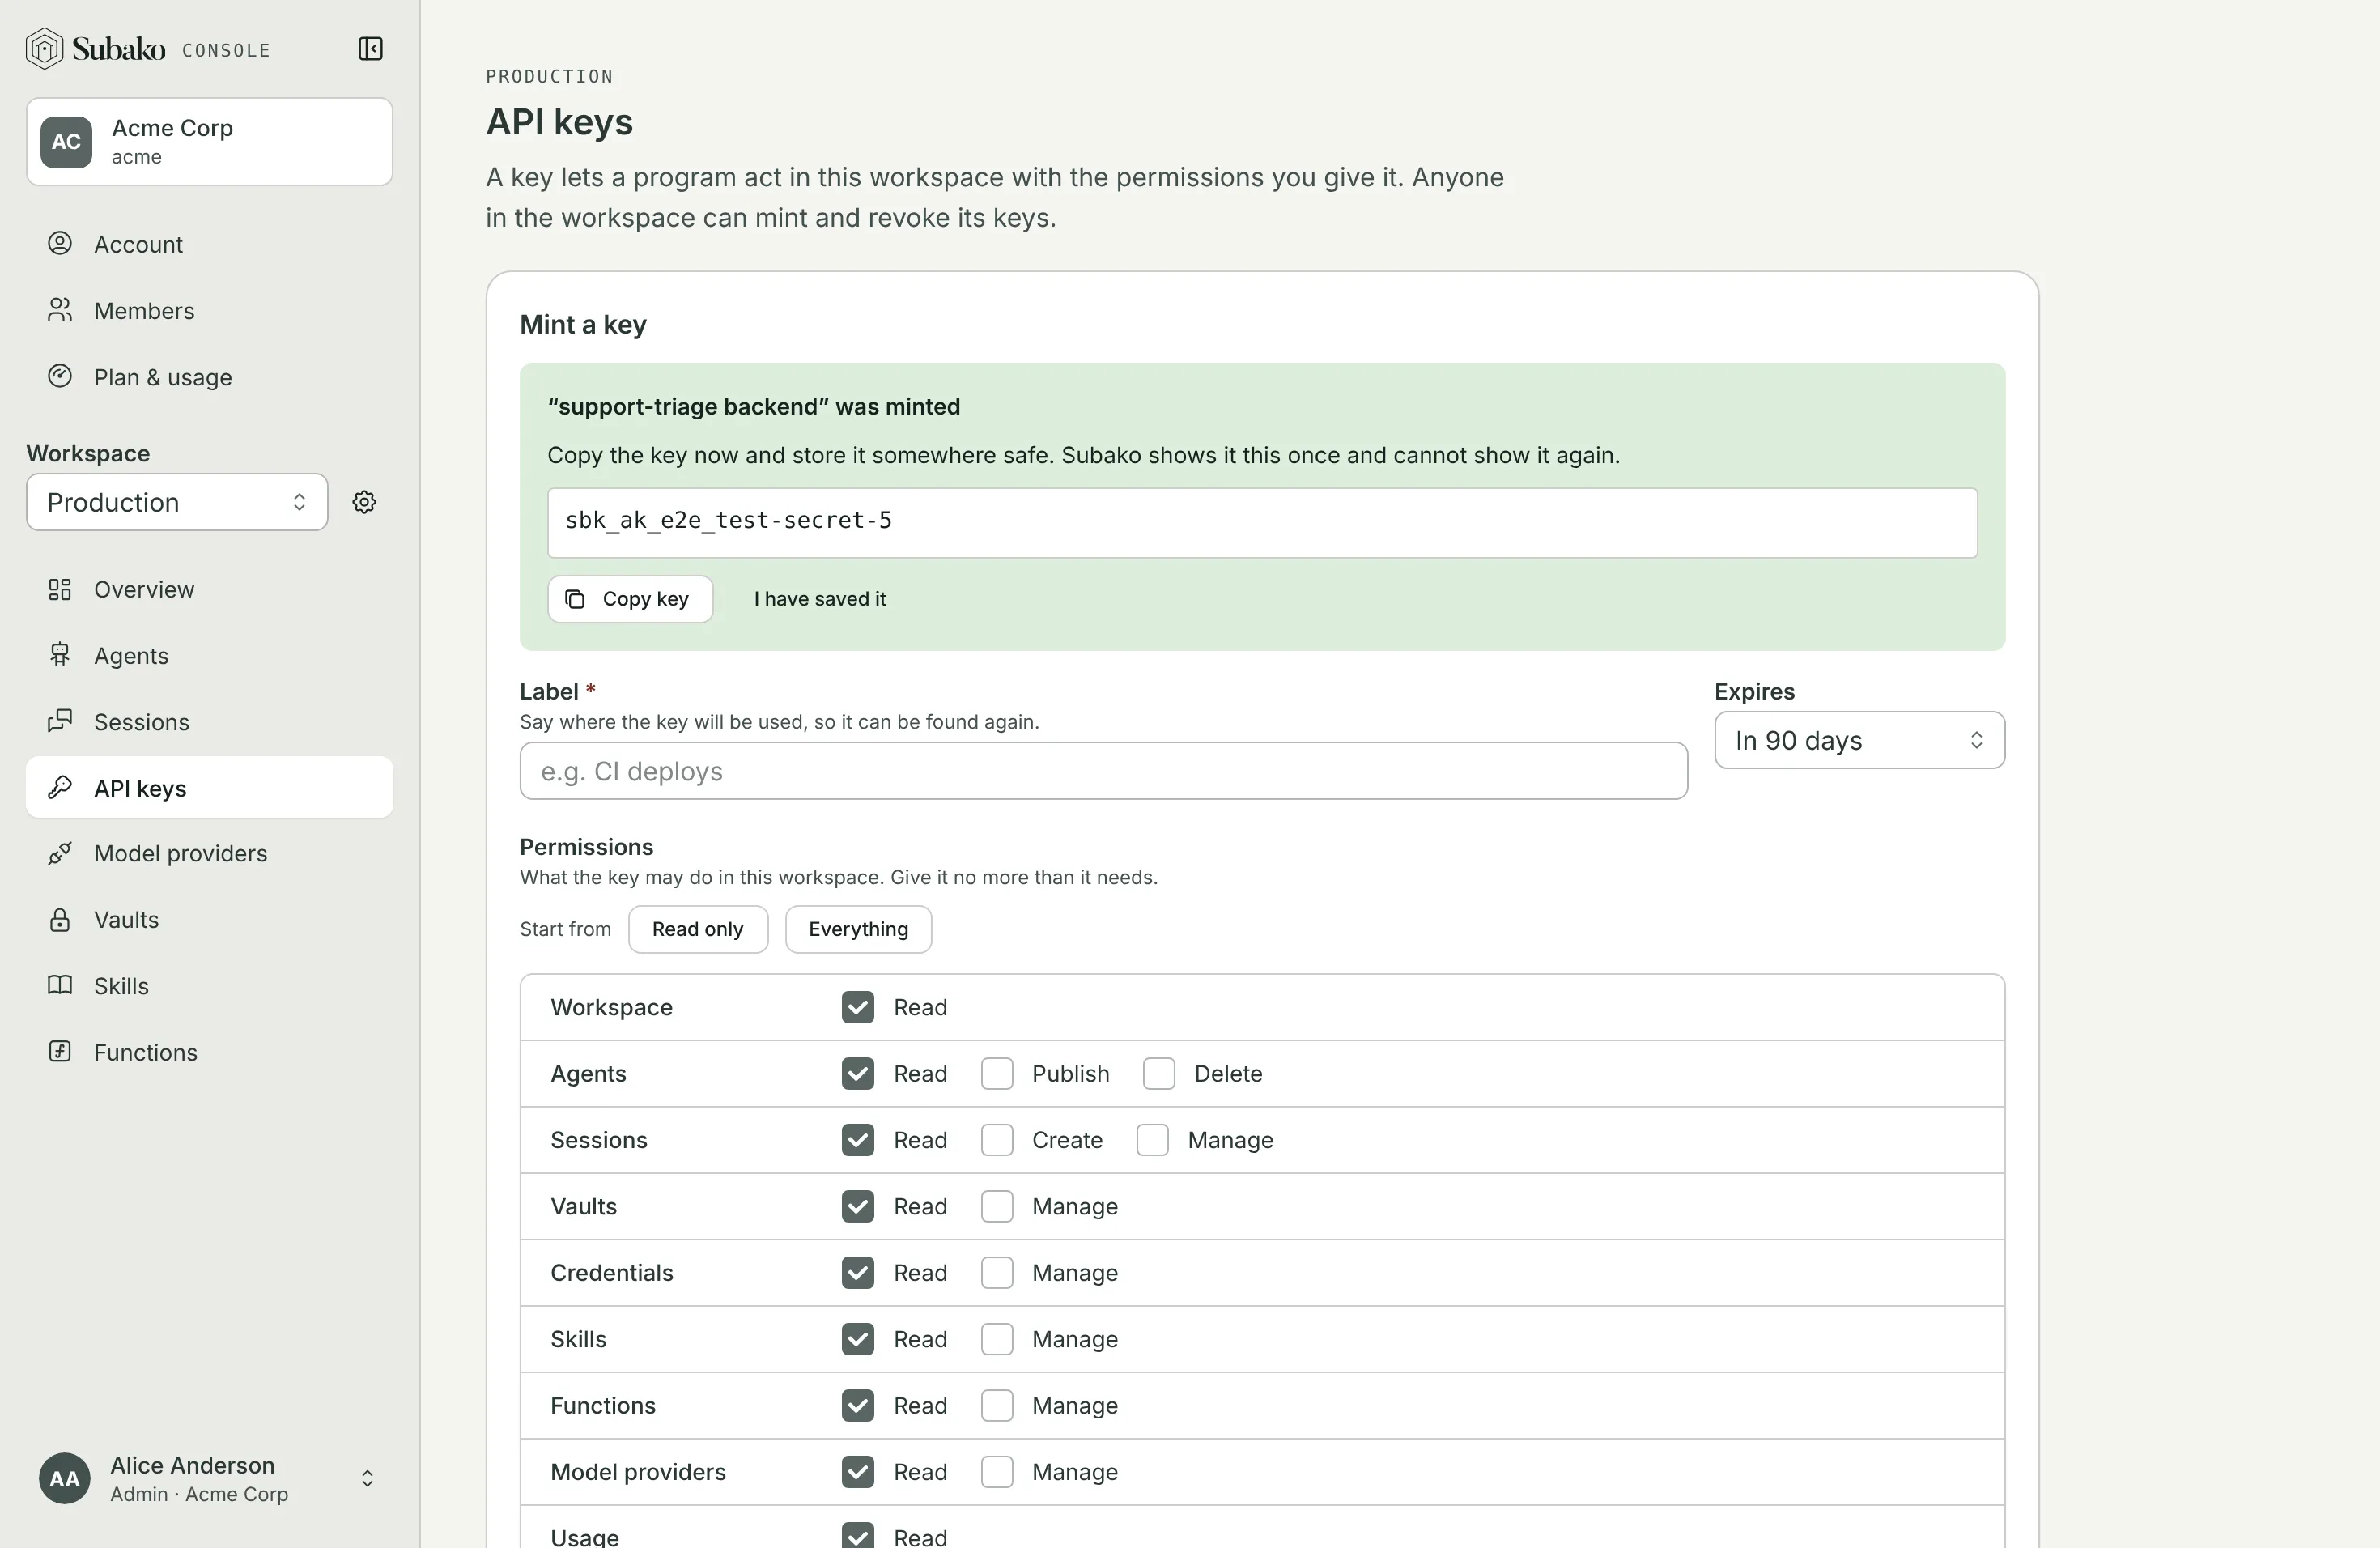The image size is (2380, 1548).
Task: Open Members page label in sidebar
Action: click(x=144, y=311)
